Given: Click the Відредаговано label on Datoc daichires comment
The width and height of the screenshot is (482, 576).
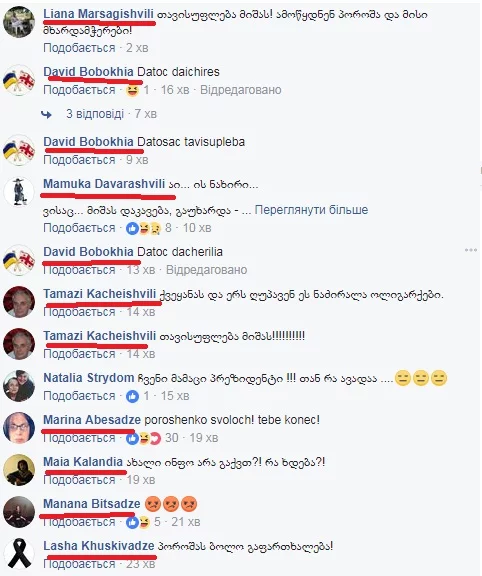Looking at the screenshot, I should pos(241,90).
